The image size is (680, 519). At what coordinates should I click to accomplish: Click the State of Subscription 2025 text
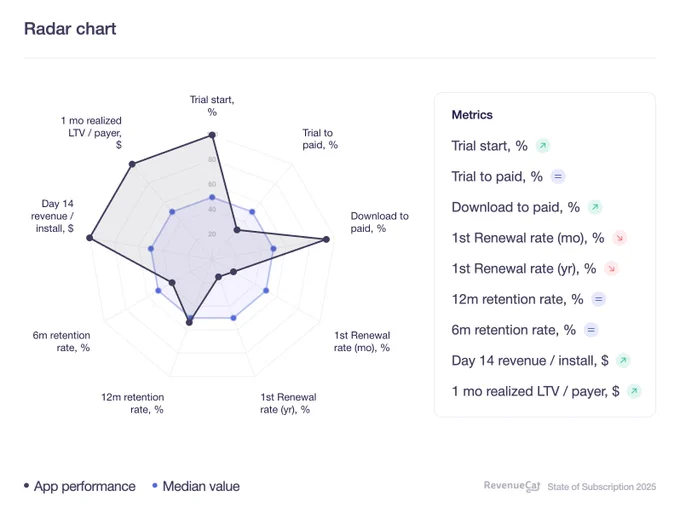point(602,487)
